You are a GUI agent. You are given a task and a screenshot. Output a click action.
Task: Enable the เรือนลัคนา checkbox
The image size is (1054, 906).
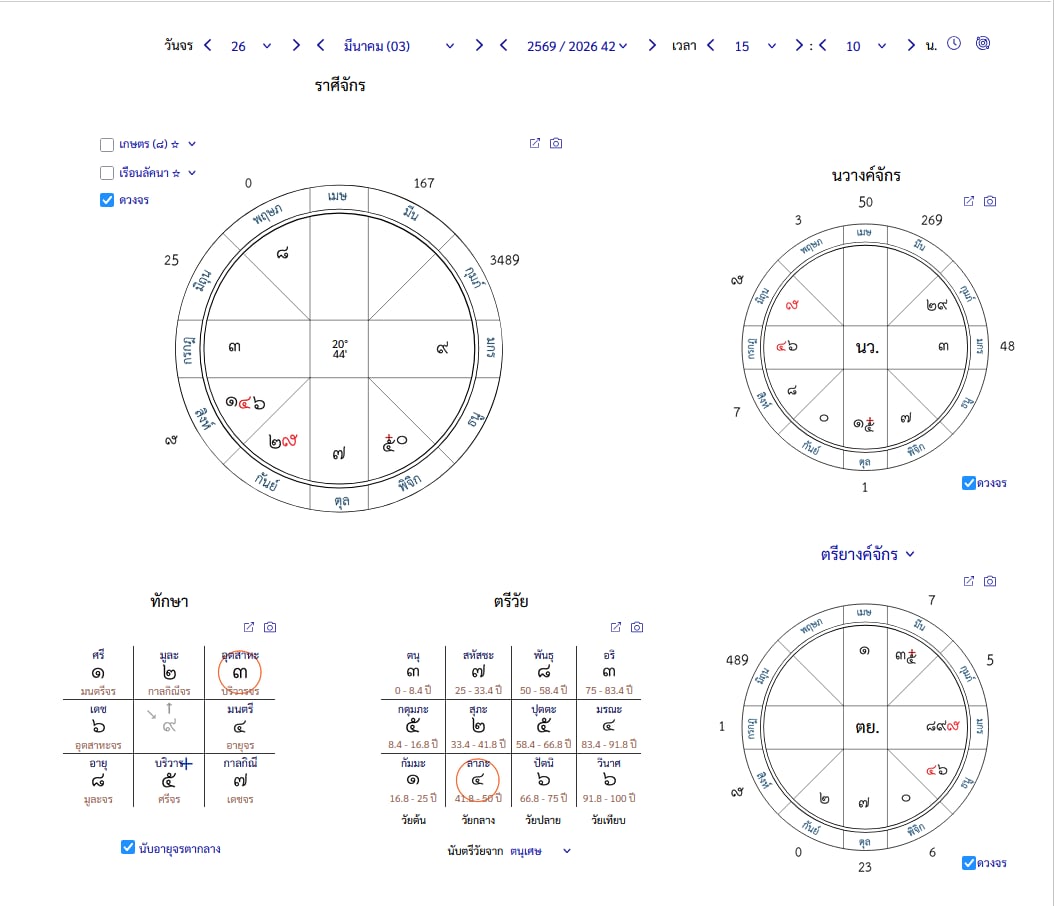[106, 173]
